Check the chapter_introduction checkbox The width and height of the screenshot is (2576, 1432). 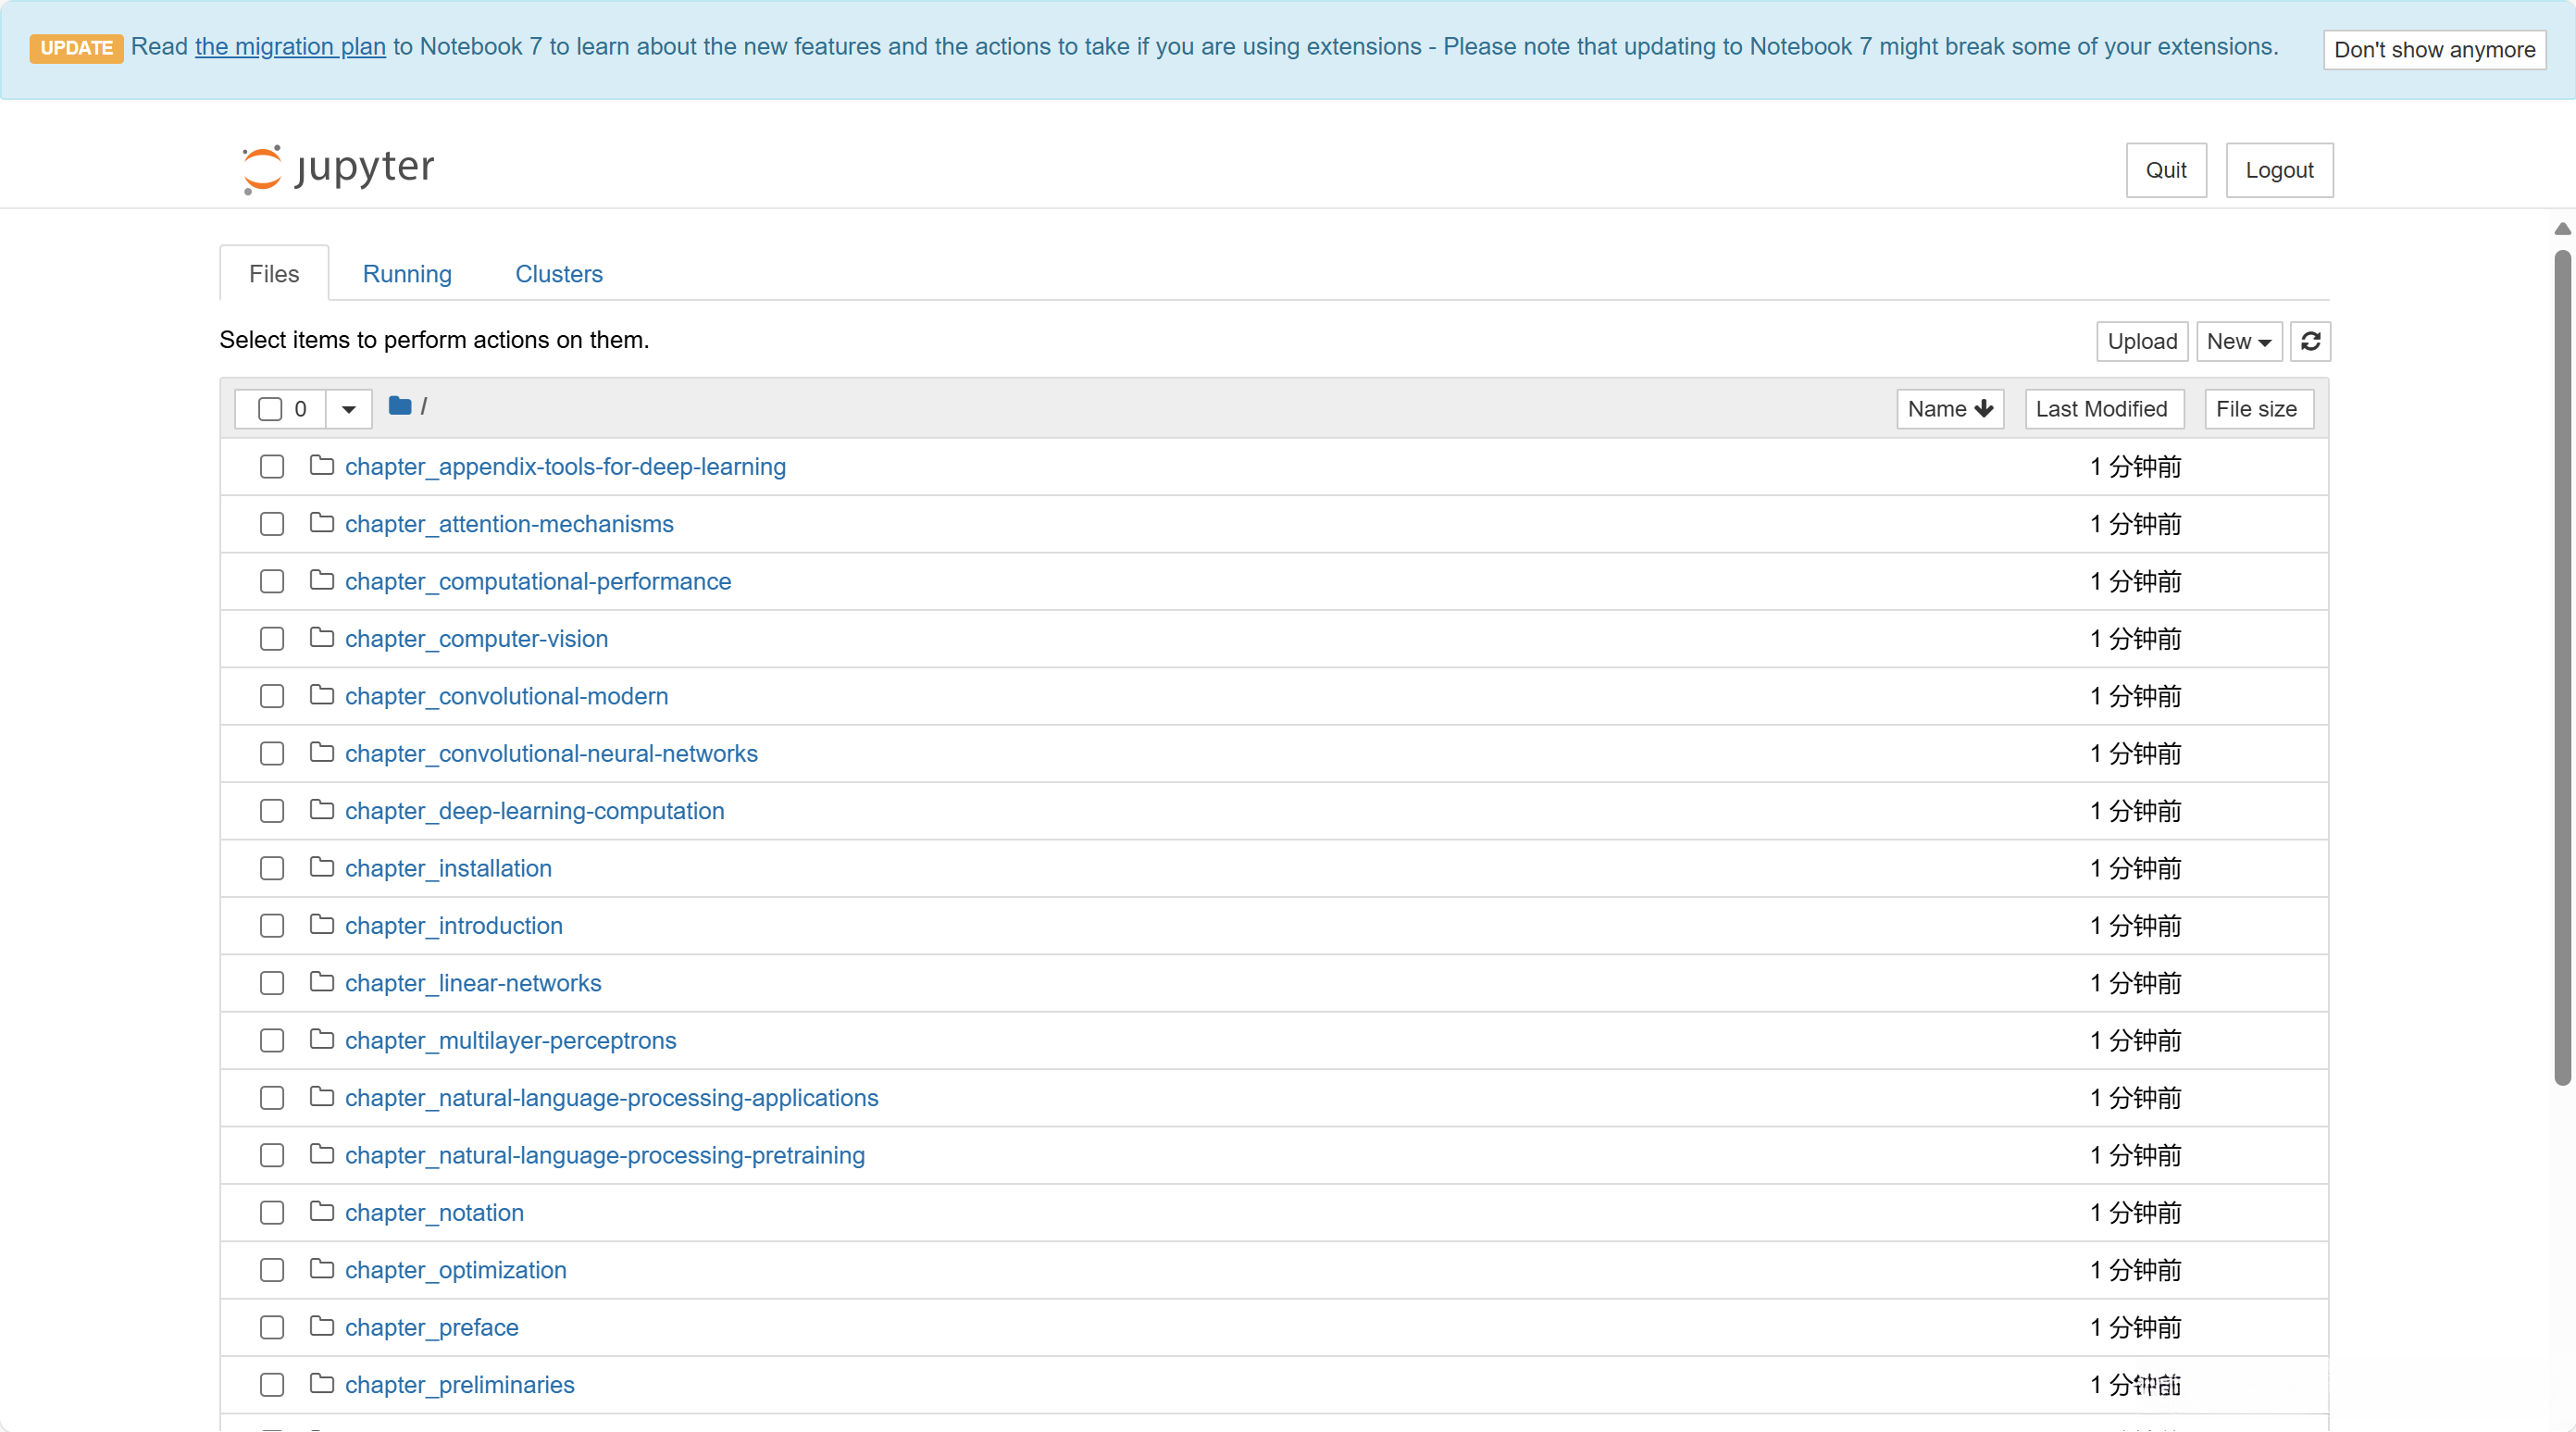[x=272, y=926]
